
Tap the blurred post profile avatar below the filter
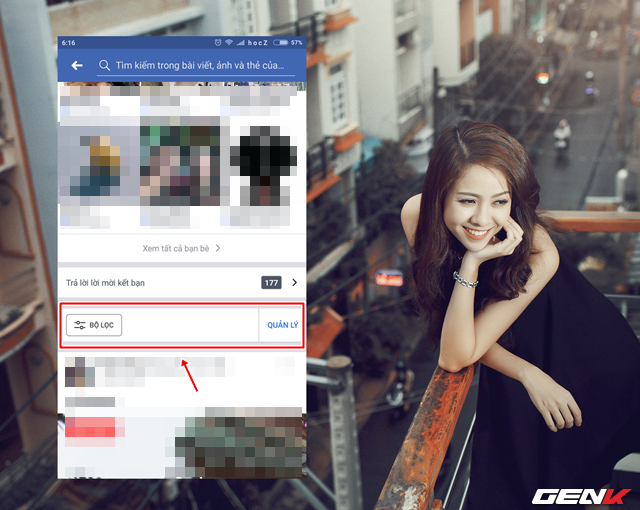tap(80, 372)
